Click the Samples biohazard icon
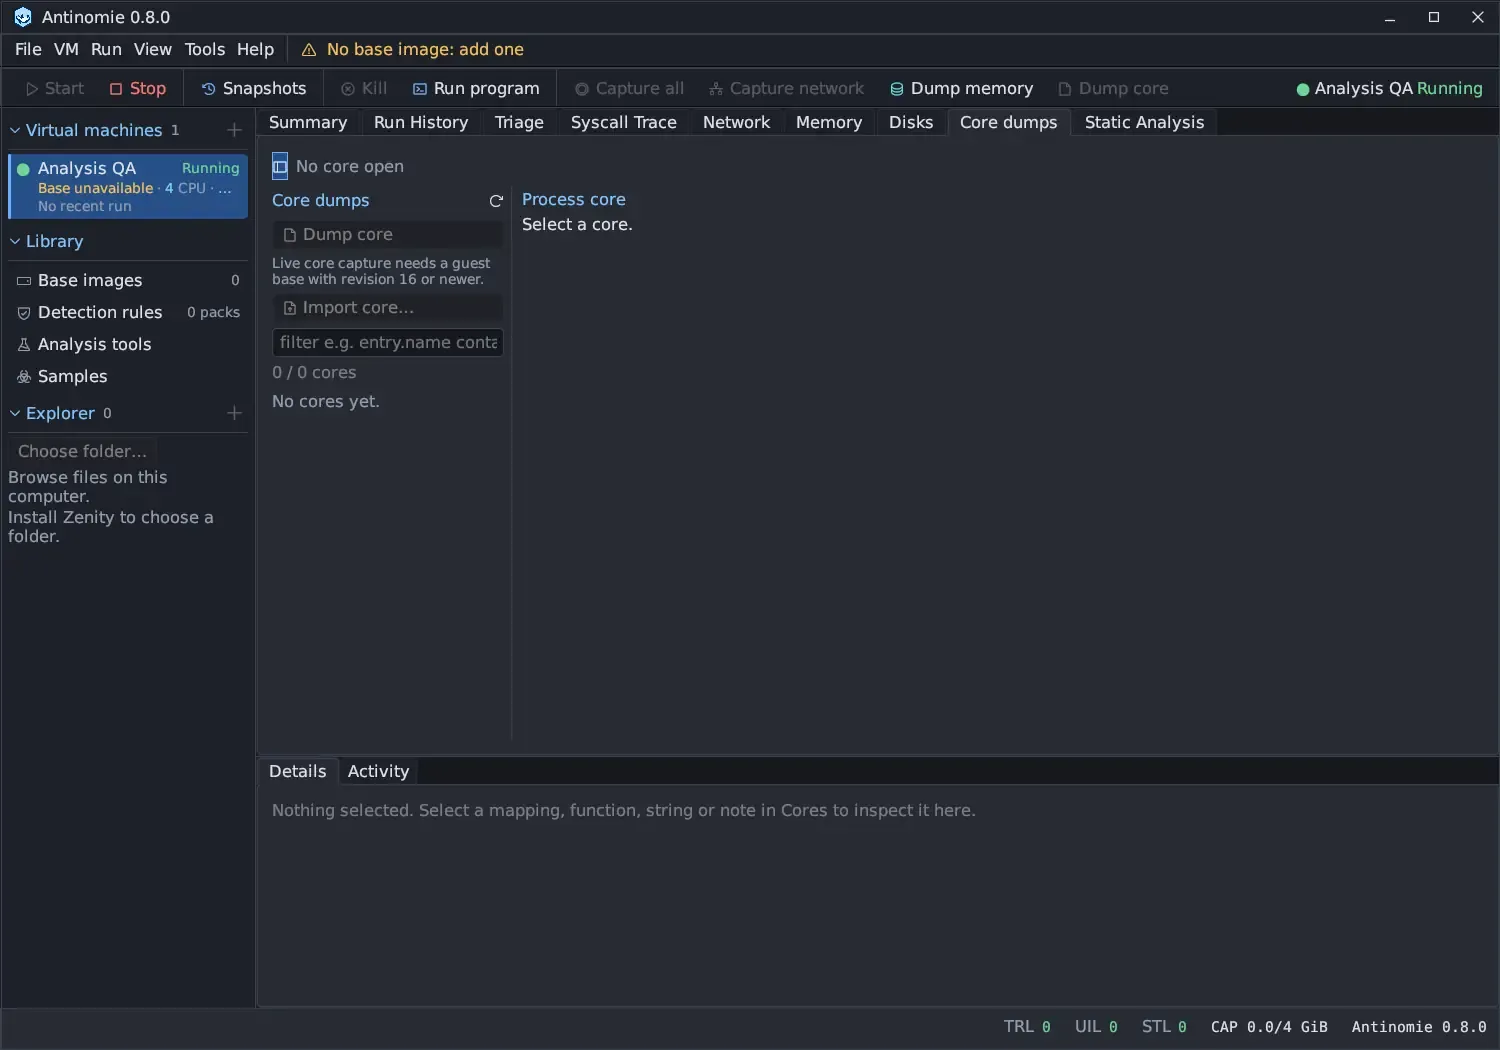This screenshot has width=1500, height=1050. [24, 377]
